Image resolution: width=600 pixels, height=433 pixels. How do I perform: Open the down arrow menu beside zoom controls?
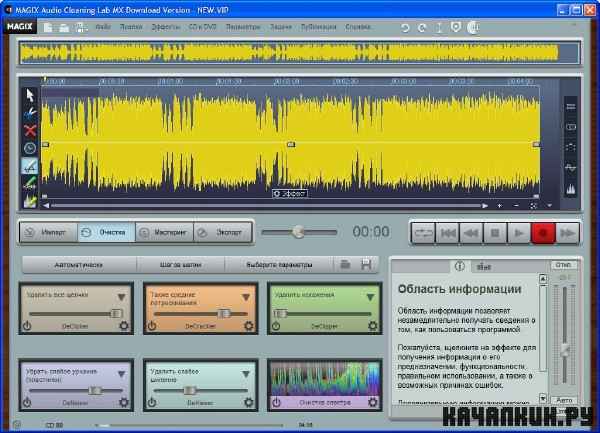tap(549, 206)
